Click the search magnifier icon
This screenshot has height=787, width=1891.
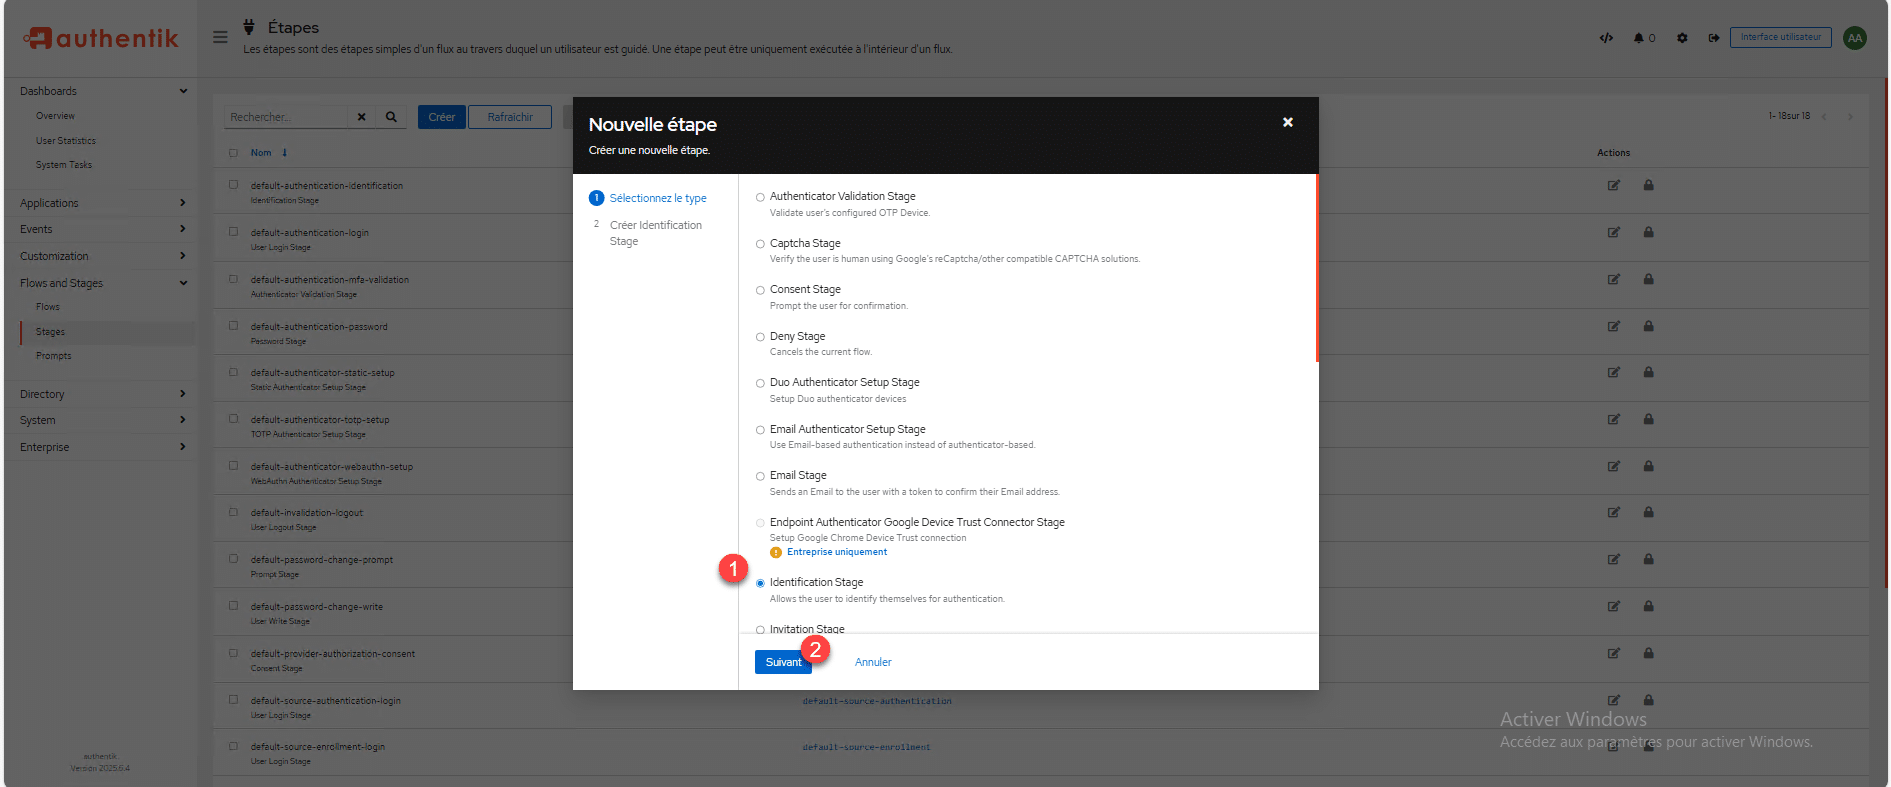pos(391,117)
